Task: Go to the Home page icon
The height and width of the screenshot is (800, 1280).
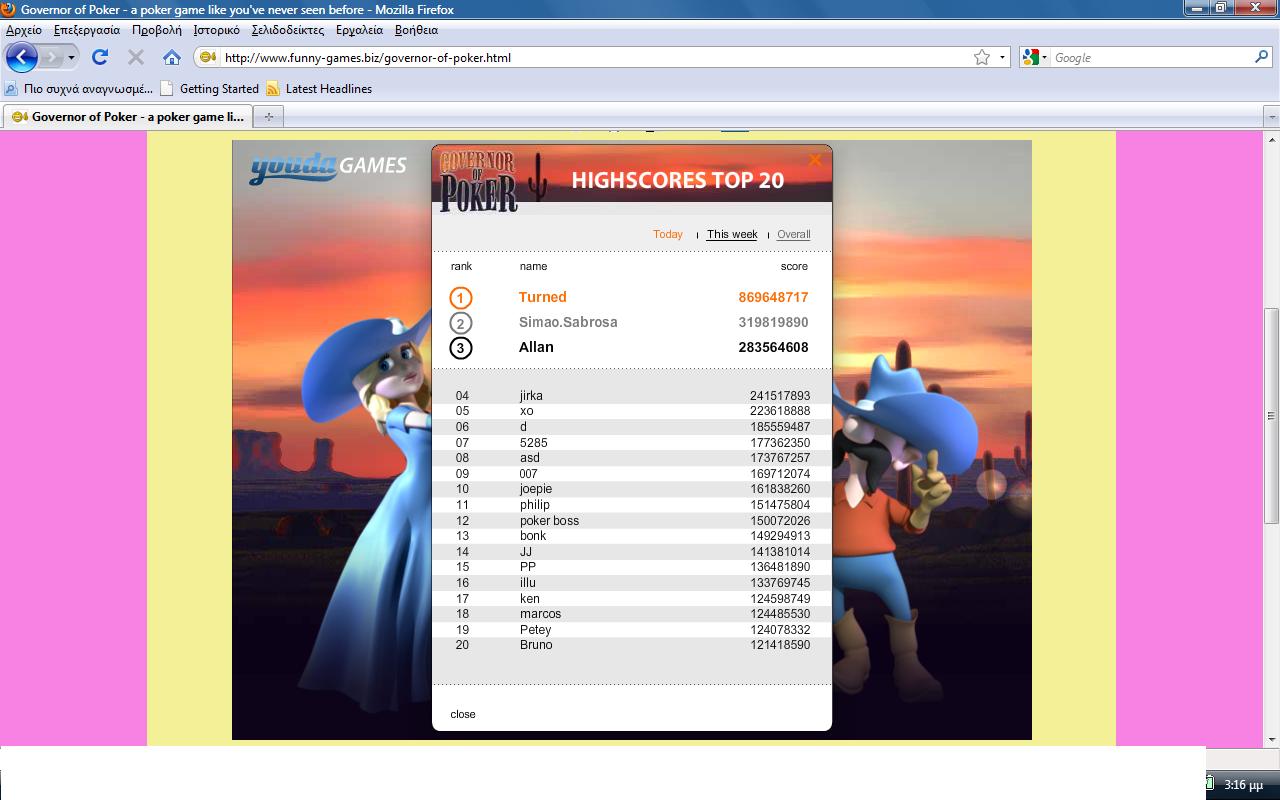Action: 172,57
